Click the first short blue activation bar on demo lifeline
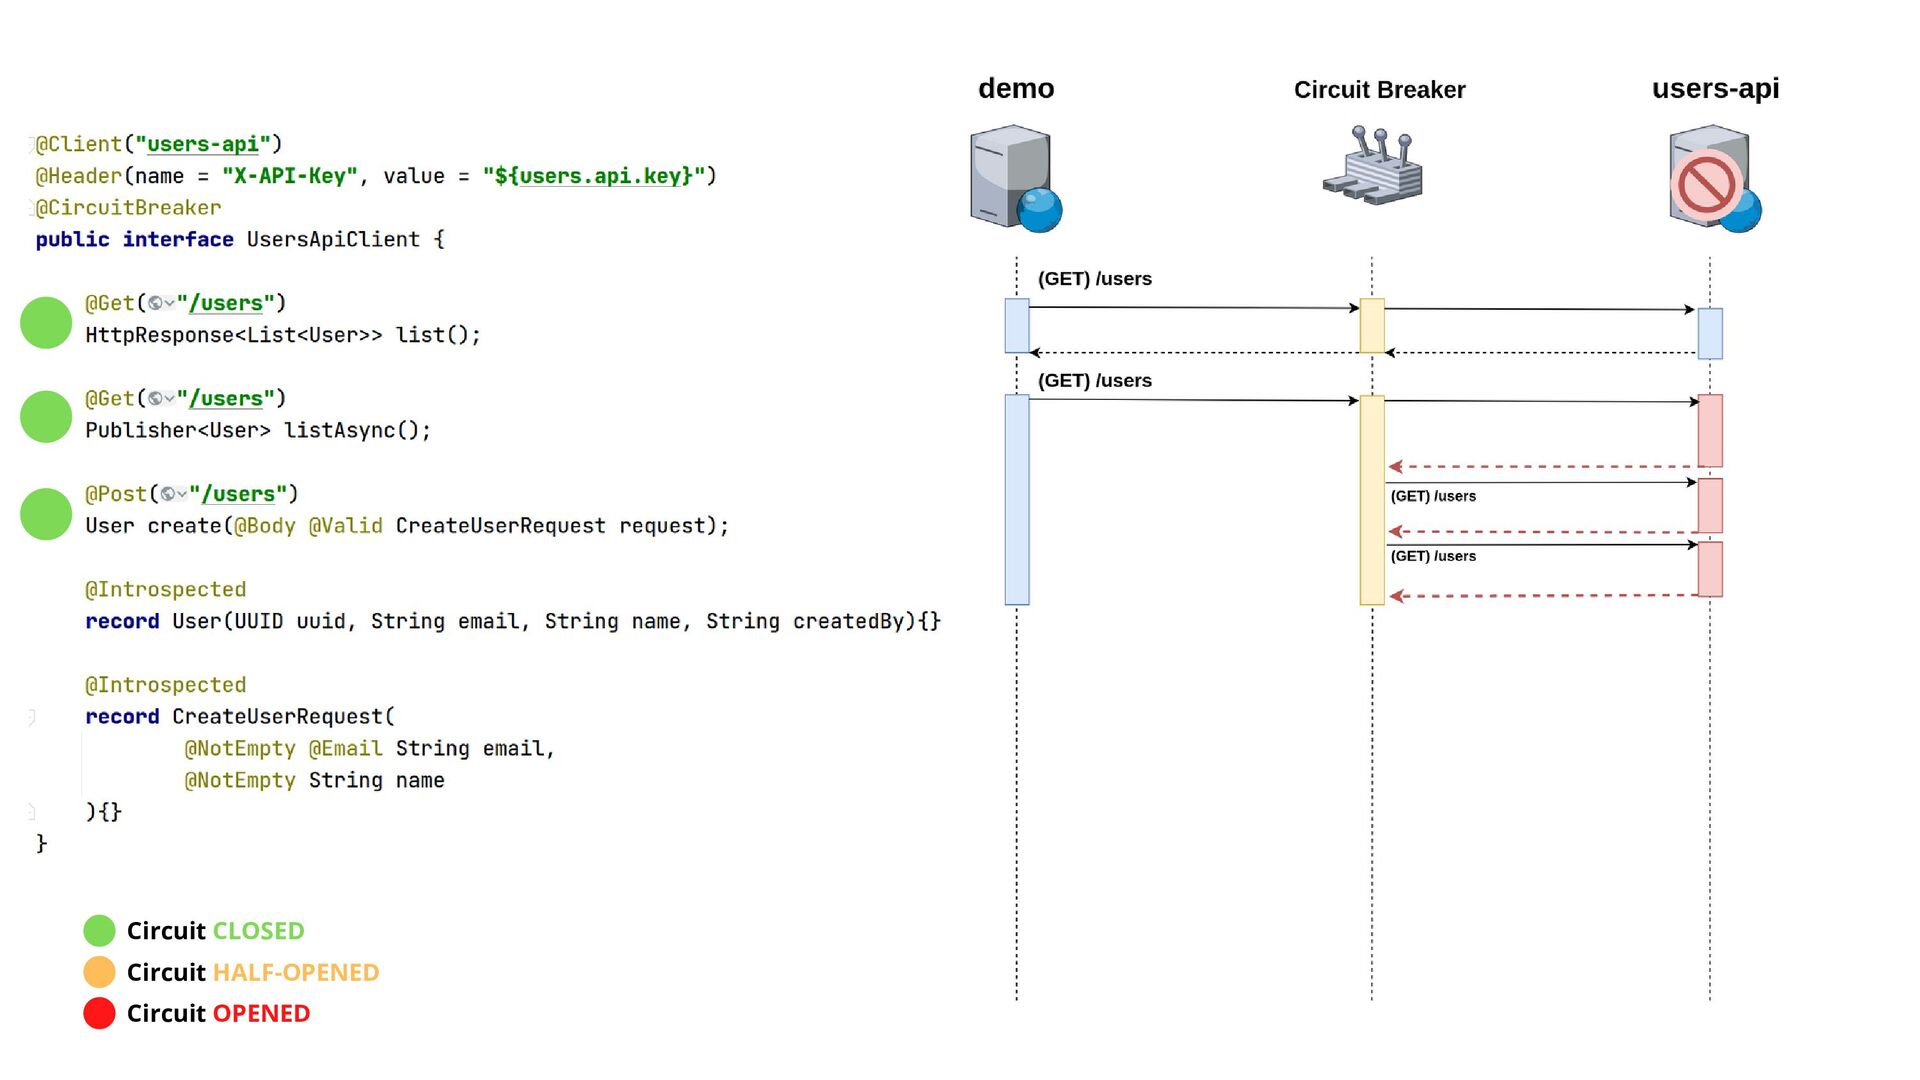The width and height of the screenshot is (1920, 1080). click(1017, 326)
